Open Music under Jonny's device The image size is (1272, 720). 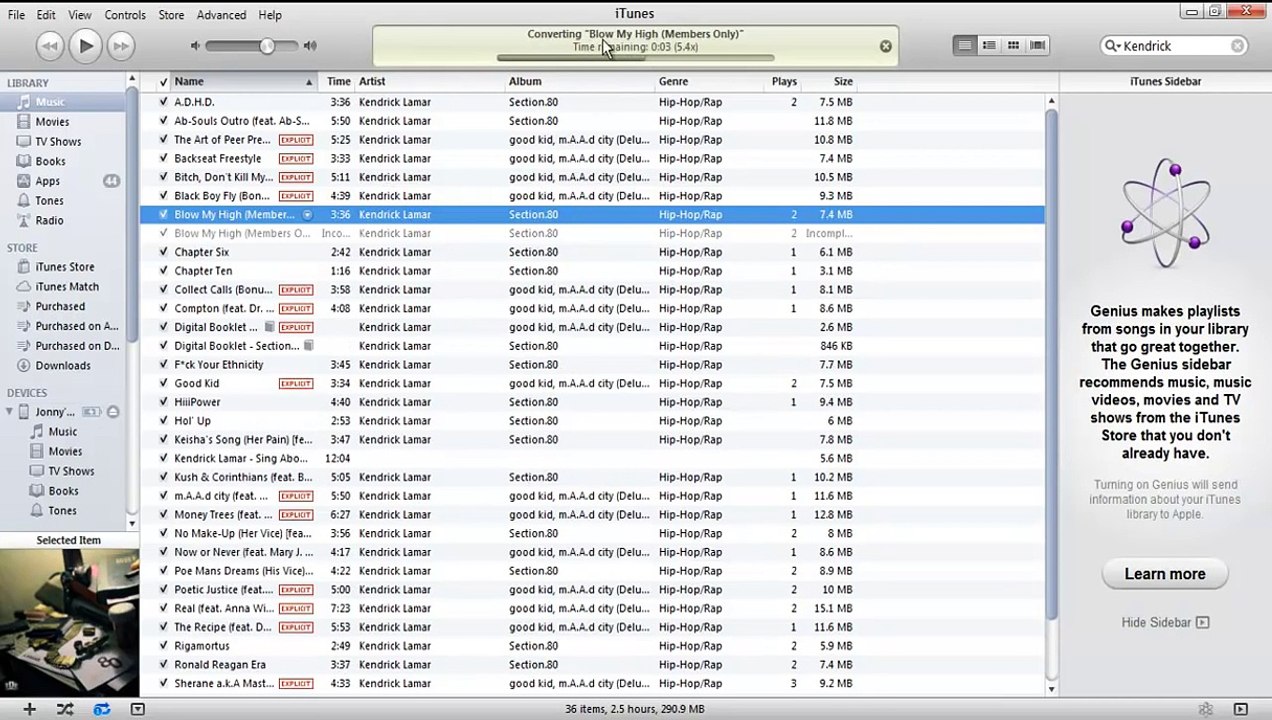point(62,432)
